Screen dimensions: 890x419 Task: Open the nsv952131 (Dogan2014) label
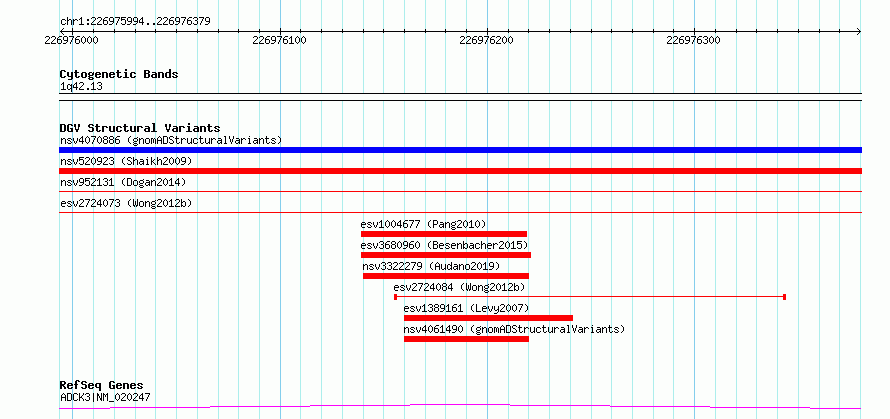click(123, 182)
